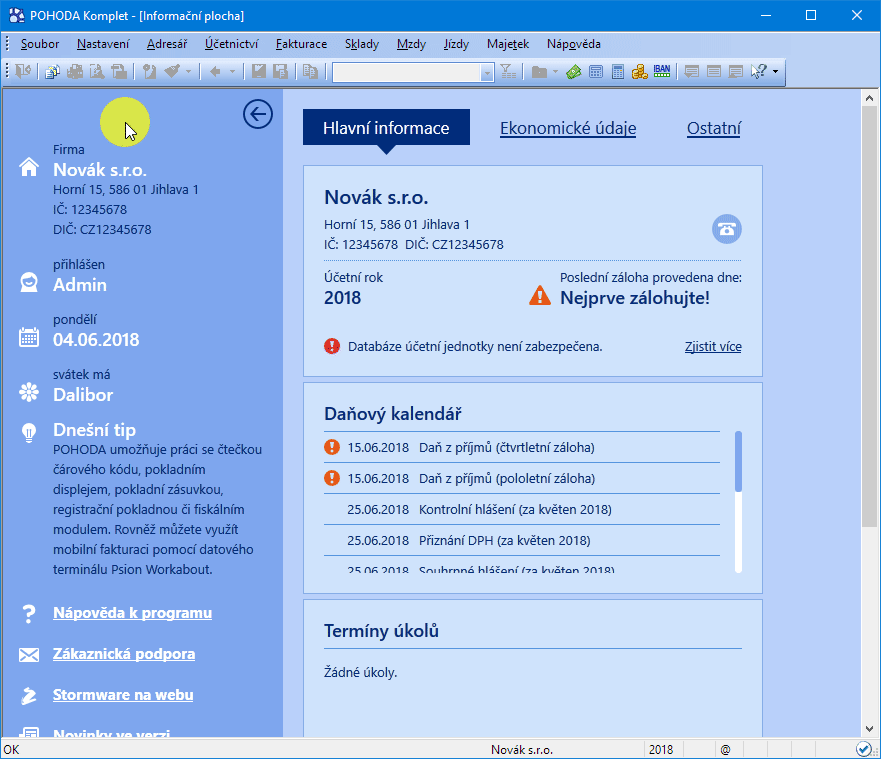
Task: Open the Sklady menu
Action: pyautogui.click(x=362, y=44)
